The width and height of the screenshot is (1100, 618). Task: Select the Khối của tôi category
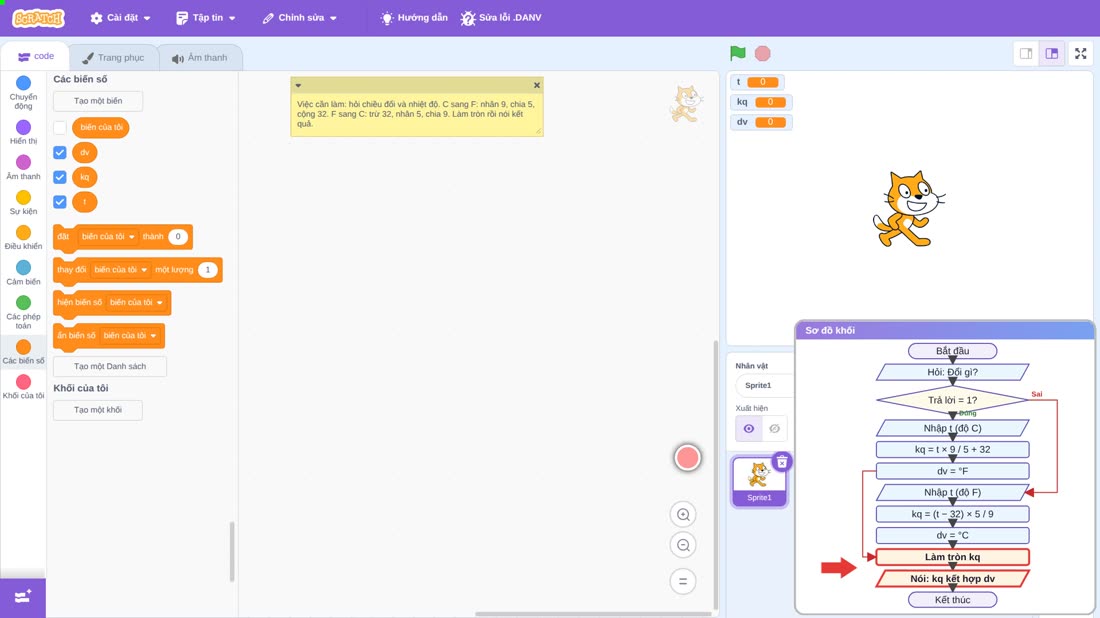[23, 387]
